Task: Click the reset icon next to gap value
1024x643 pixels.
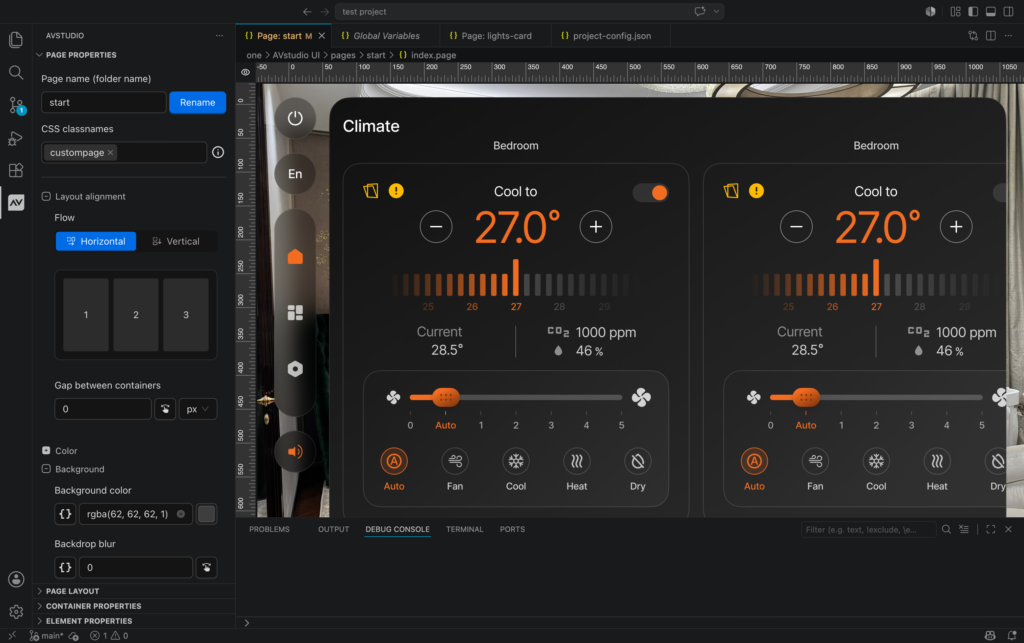Action: 165,409
